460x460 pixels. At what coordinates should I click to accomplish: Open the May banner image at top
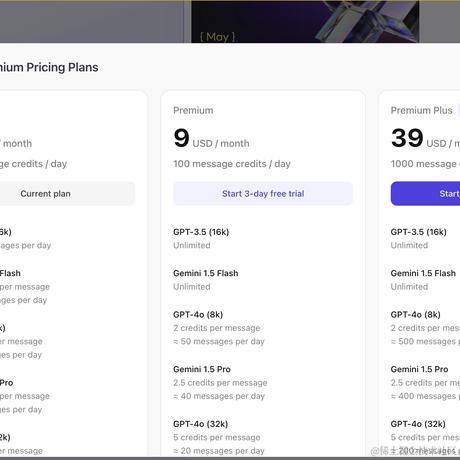click(x=305, y=21)
